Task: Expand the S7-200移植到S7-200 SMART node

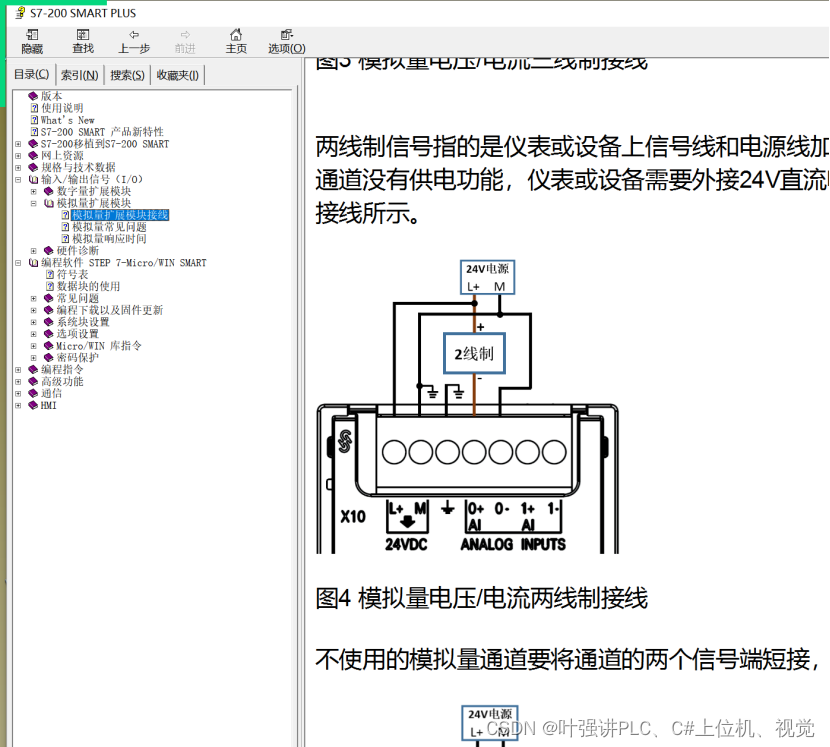Action: (18, 144)
